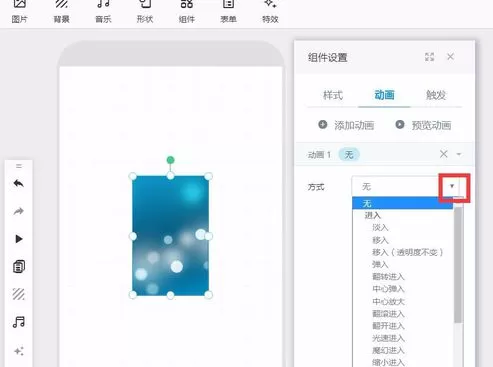
Task: Choose 弹入 animation option
Action: click(380, 264)
